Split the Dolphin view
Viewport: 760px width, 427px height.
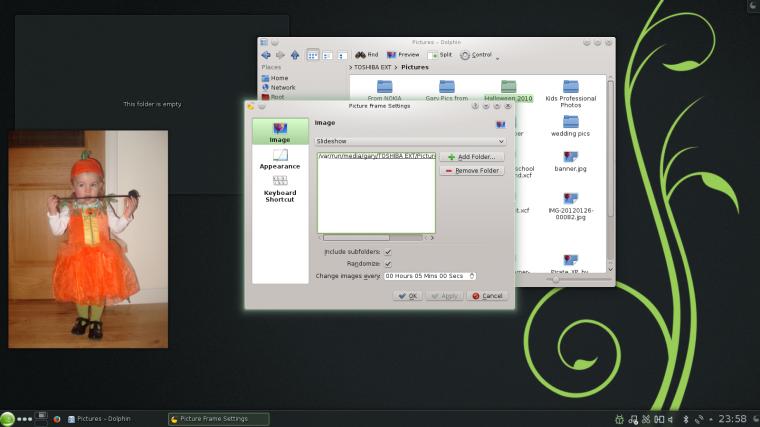tap(440, 55)
